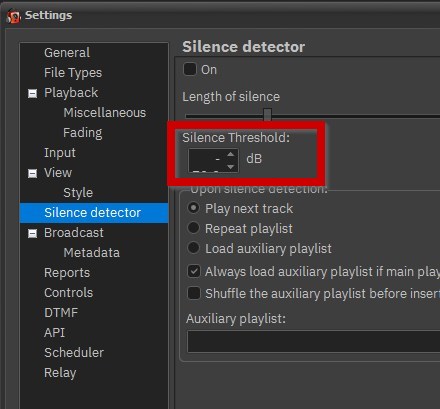Open the DTMF settings page
Image resolution: width=440 pixels, height=409 pixels.
point(61,313)
